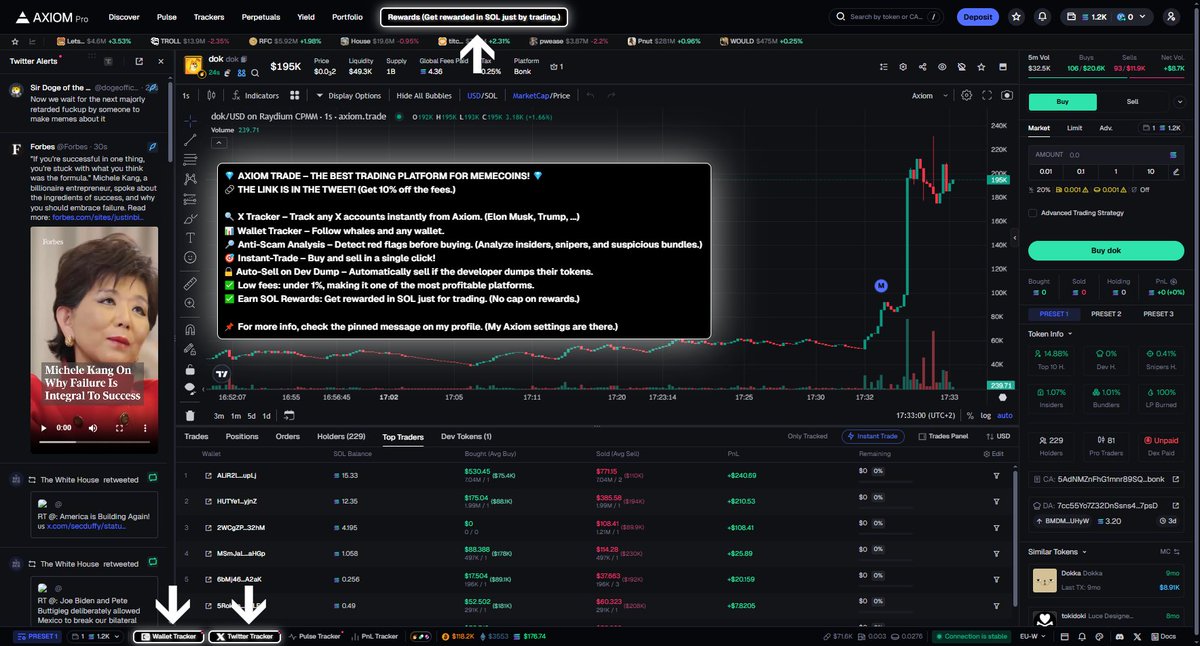Pop out Twitter Alerts panel
The image size is (1200, 646).
pos(139,61)
